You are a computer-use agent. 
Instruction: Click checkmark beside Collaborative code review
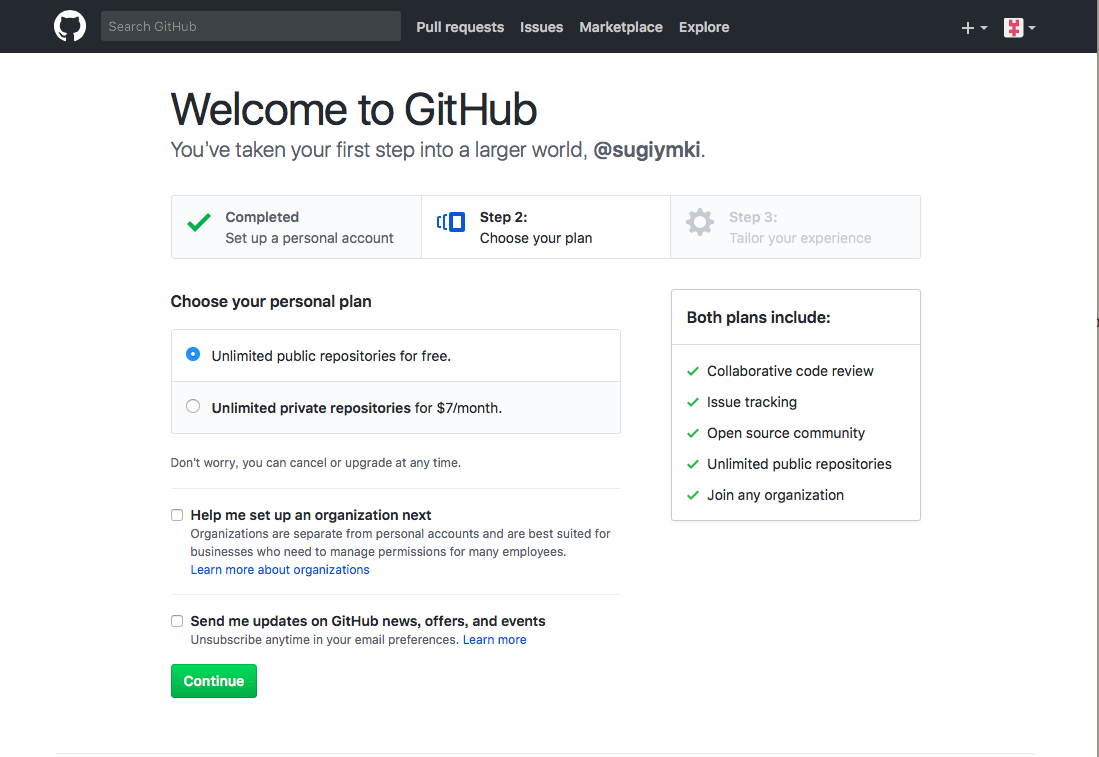692,371
